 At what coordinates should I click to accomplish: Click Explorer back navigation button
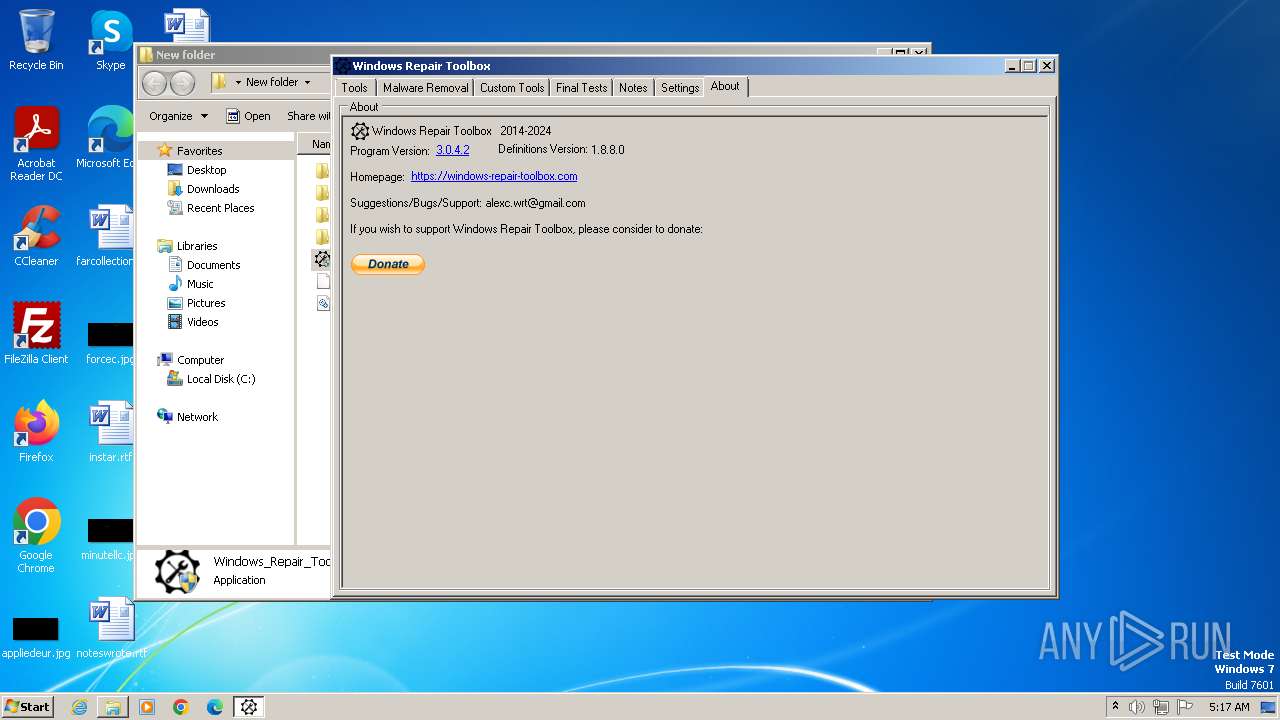click(x=155, y=83)
